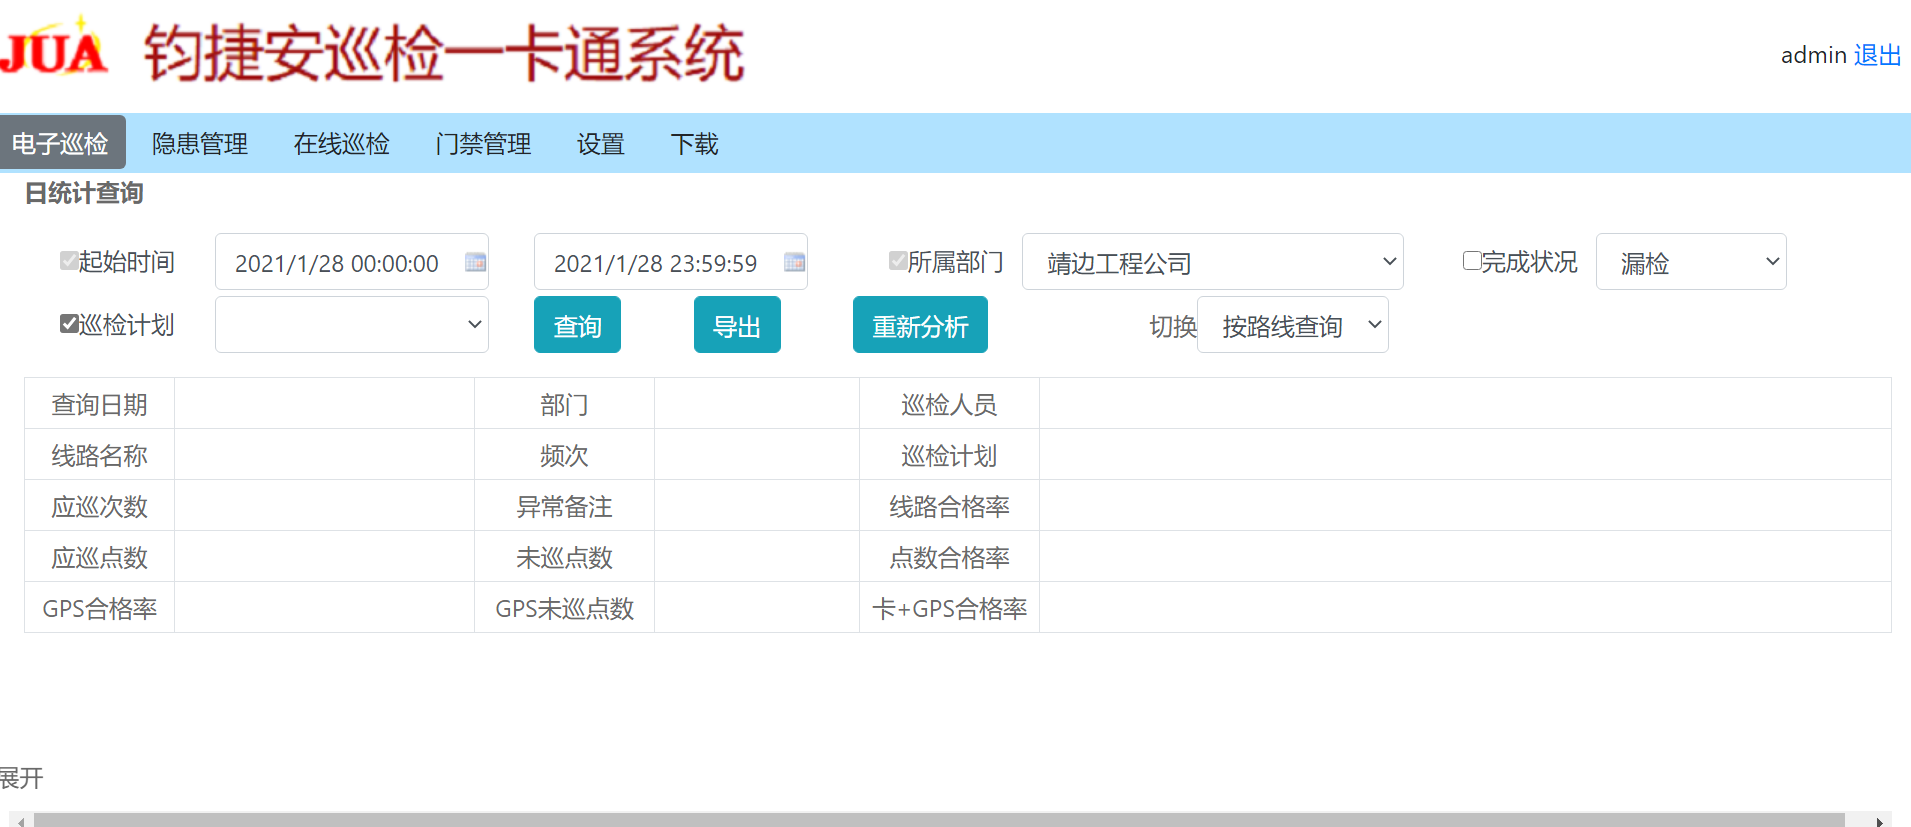Click the end time input 2021/1/28 23:59:59
Screen dimensions: 1911x827
pyautogui.click(x=671, y=262)
